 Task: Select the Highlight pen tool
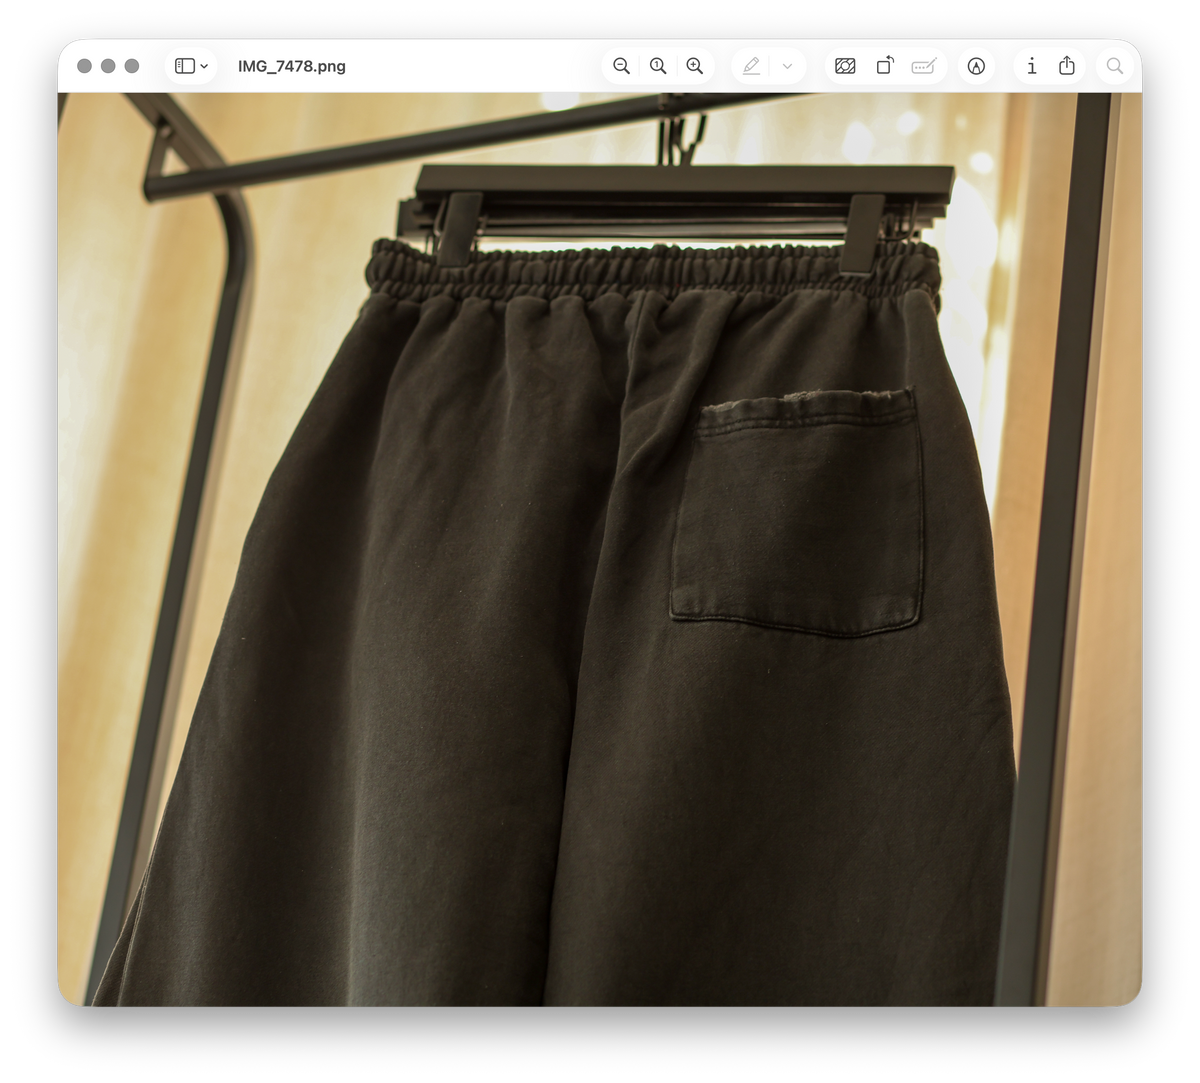click(x=751, y=66)
